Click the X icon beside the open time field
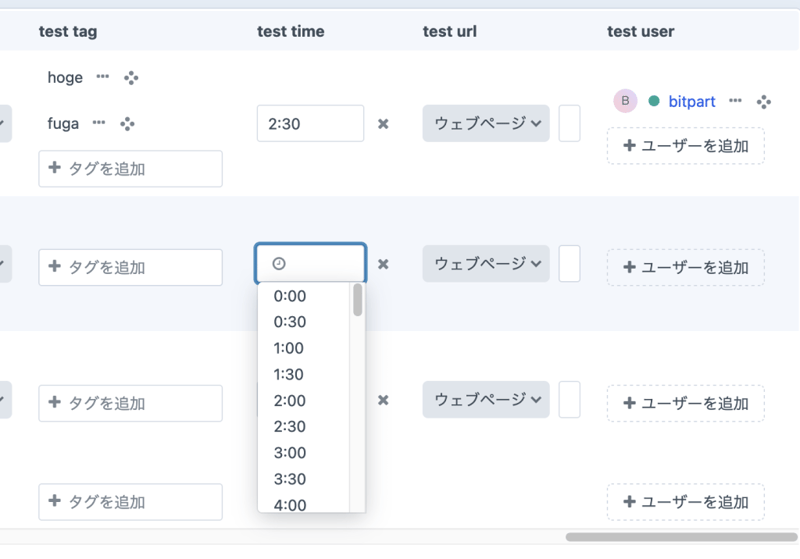Screen dimensions: 800x559 pyautogui.click(x=383, y=264)
